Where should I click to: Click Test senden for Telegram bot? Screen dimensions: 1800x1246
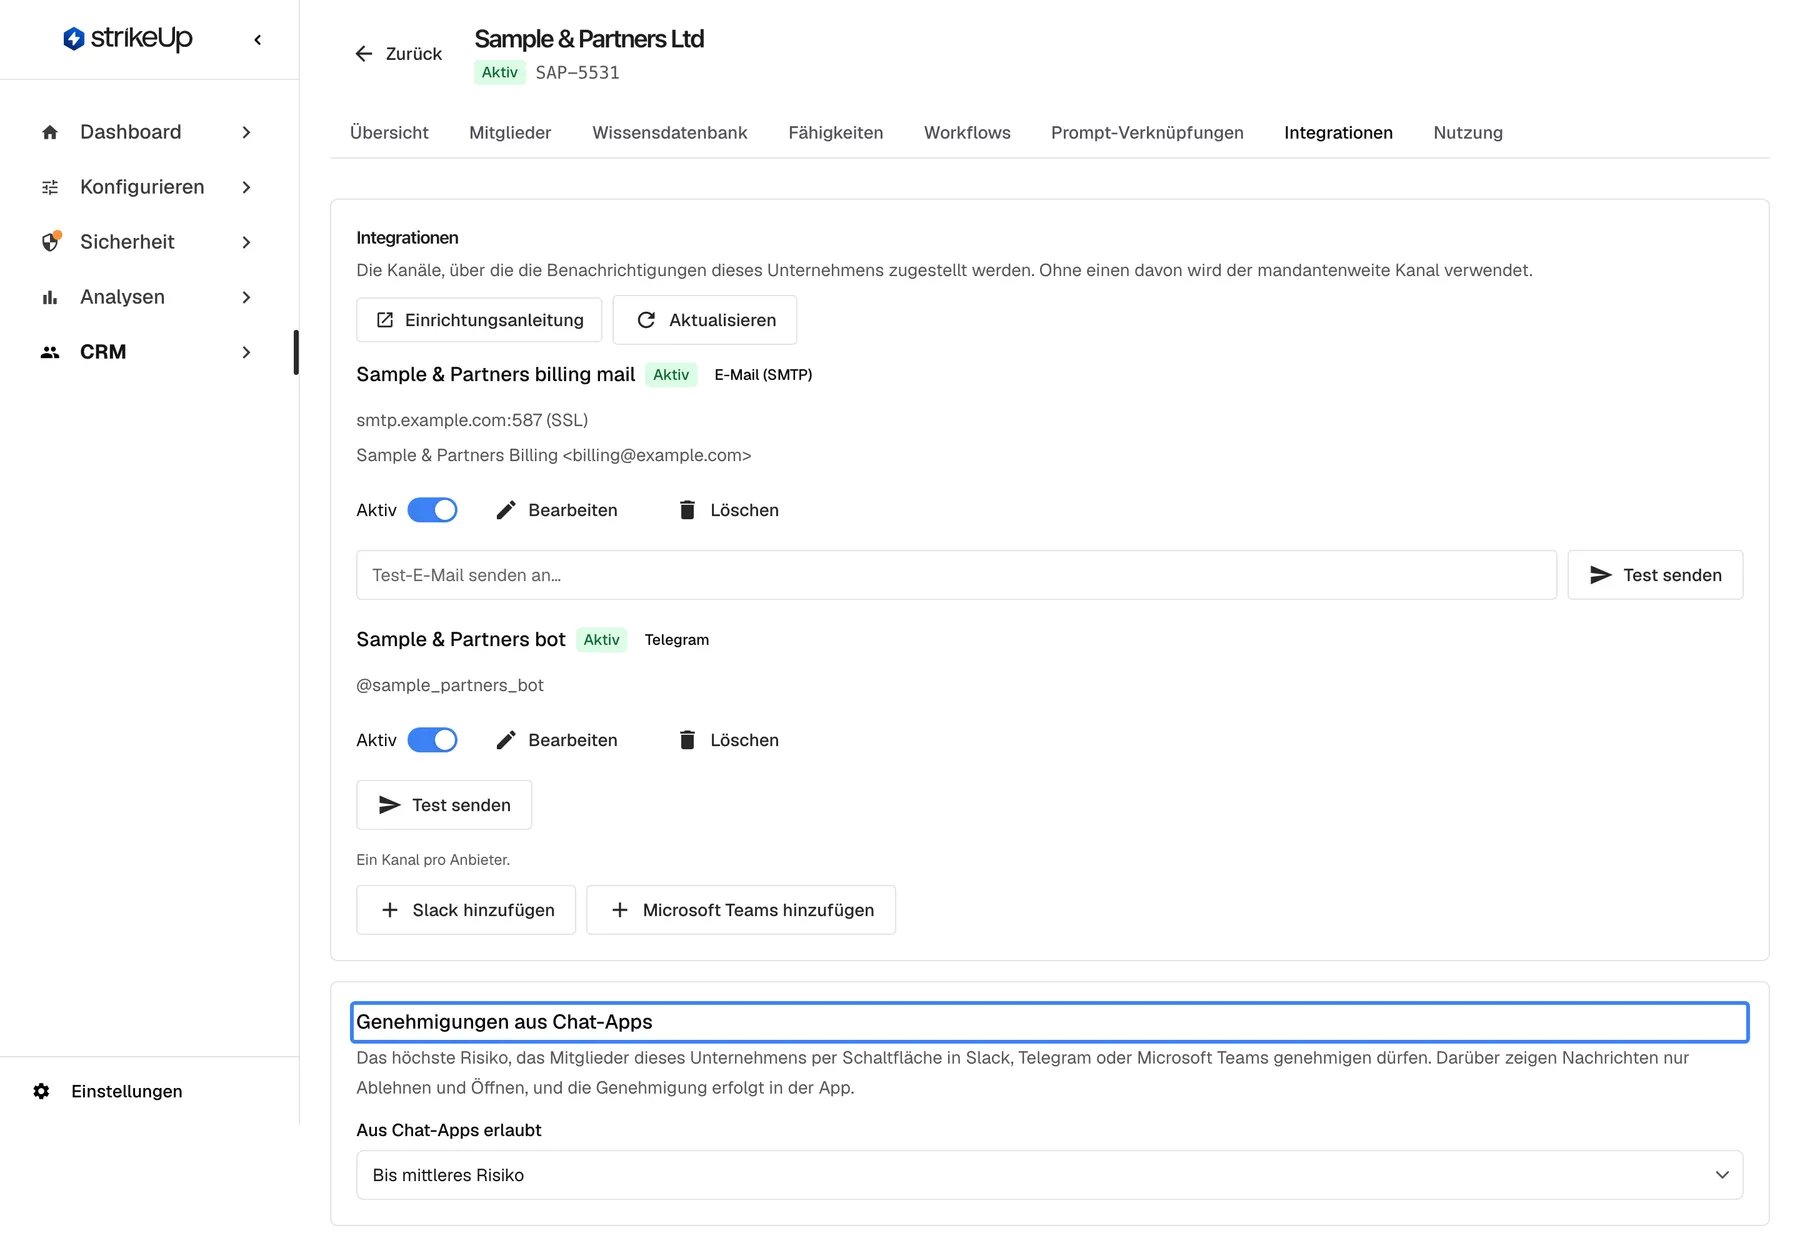pyautogui.click(x=444, y=805)
